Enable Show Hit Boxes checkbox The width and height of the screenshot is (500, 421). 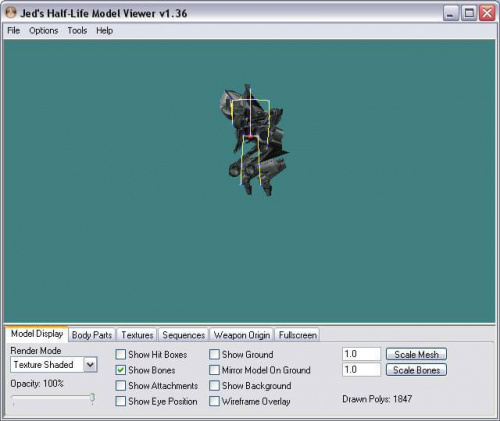(x=121, y=354)
